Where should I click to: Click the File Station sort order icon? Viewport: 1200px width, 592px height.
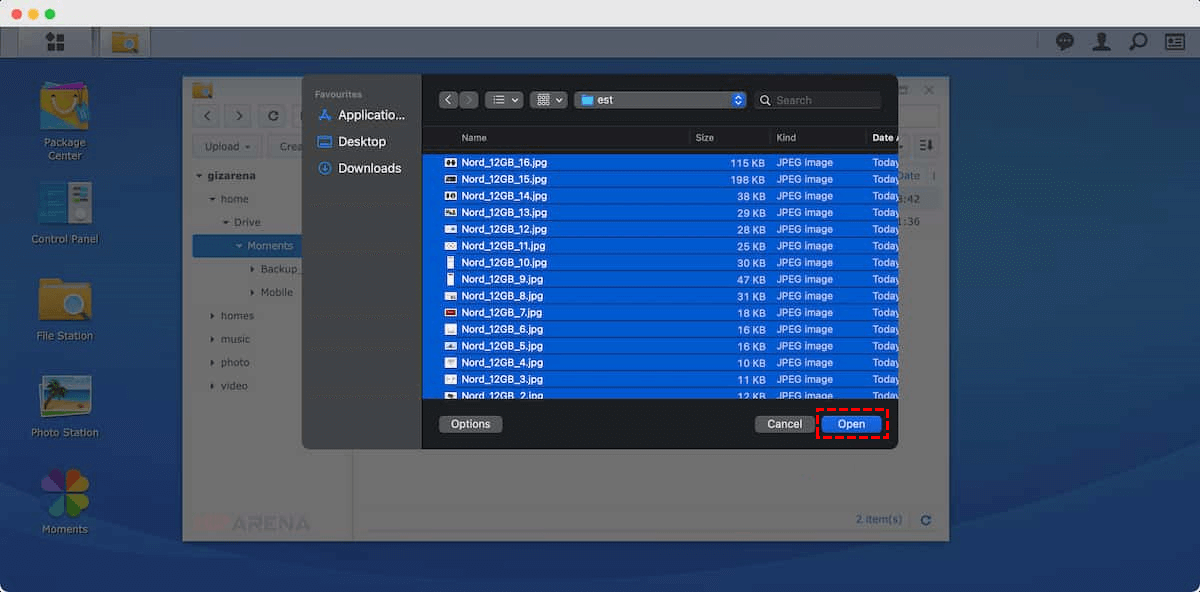tap(926, 146)
